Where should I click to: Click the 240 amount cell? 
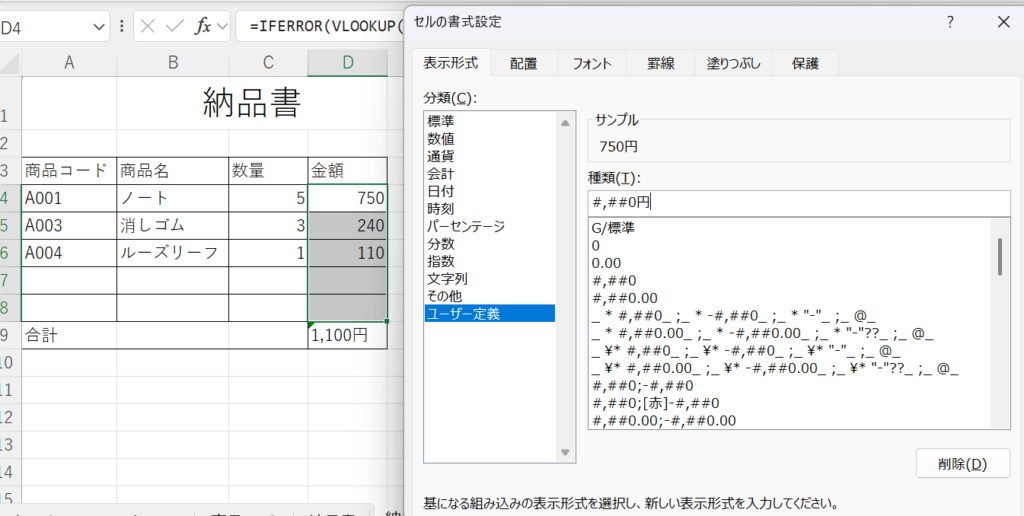[x=347, y=225]
